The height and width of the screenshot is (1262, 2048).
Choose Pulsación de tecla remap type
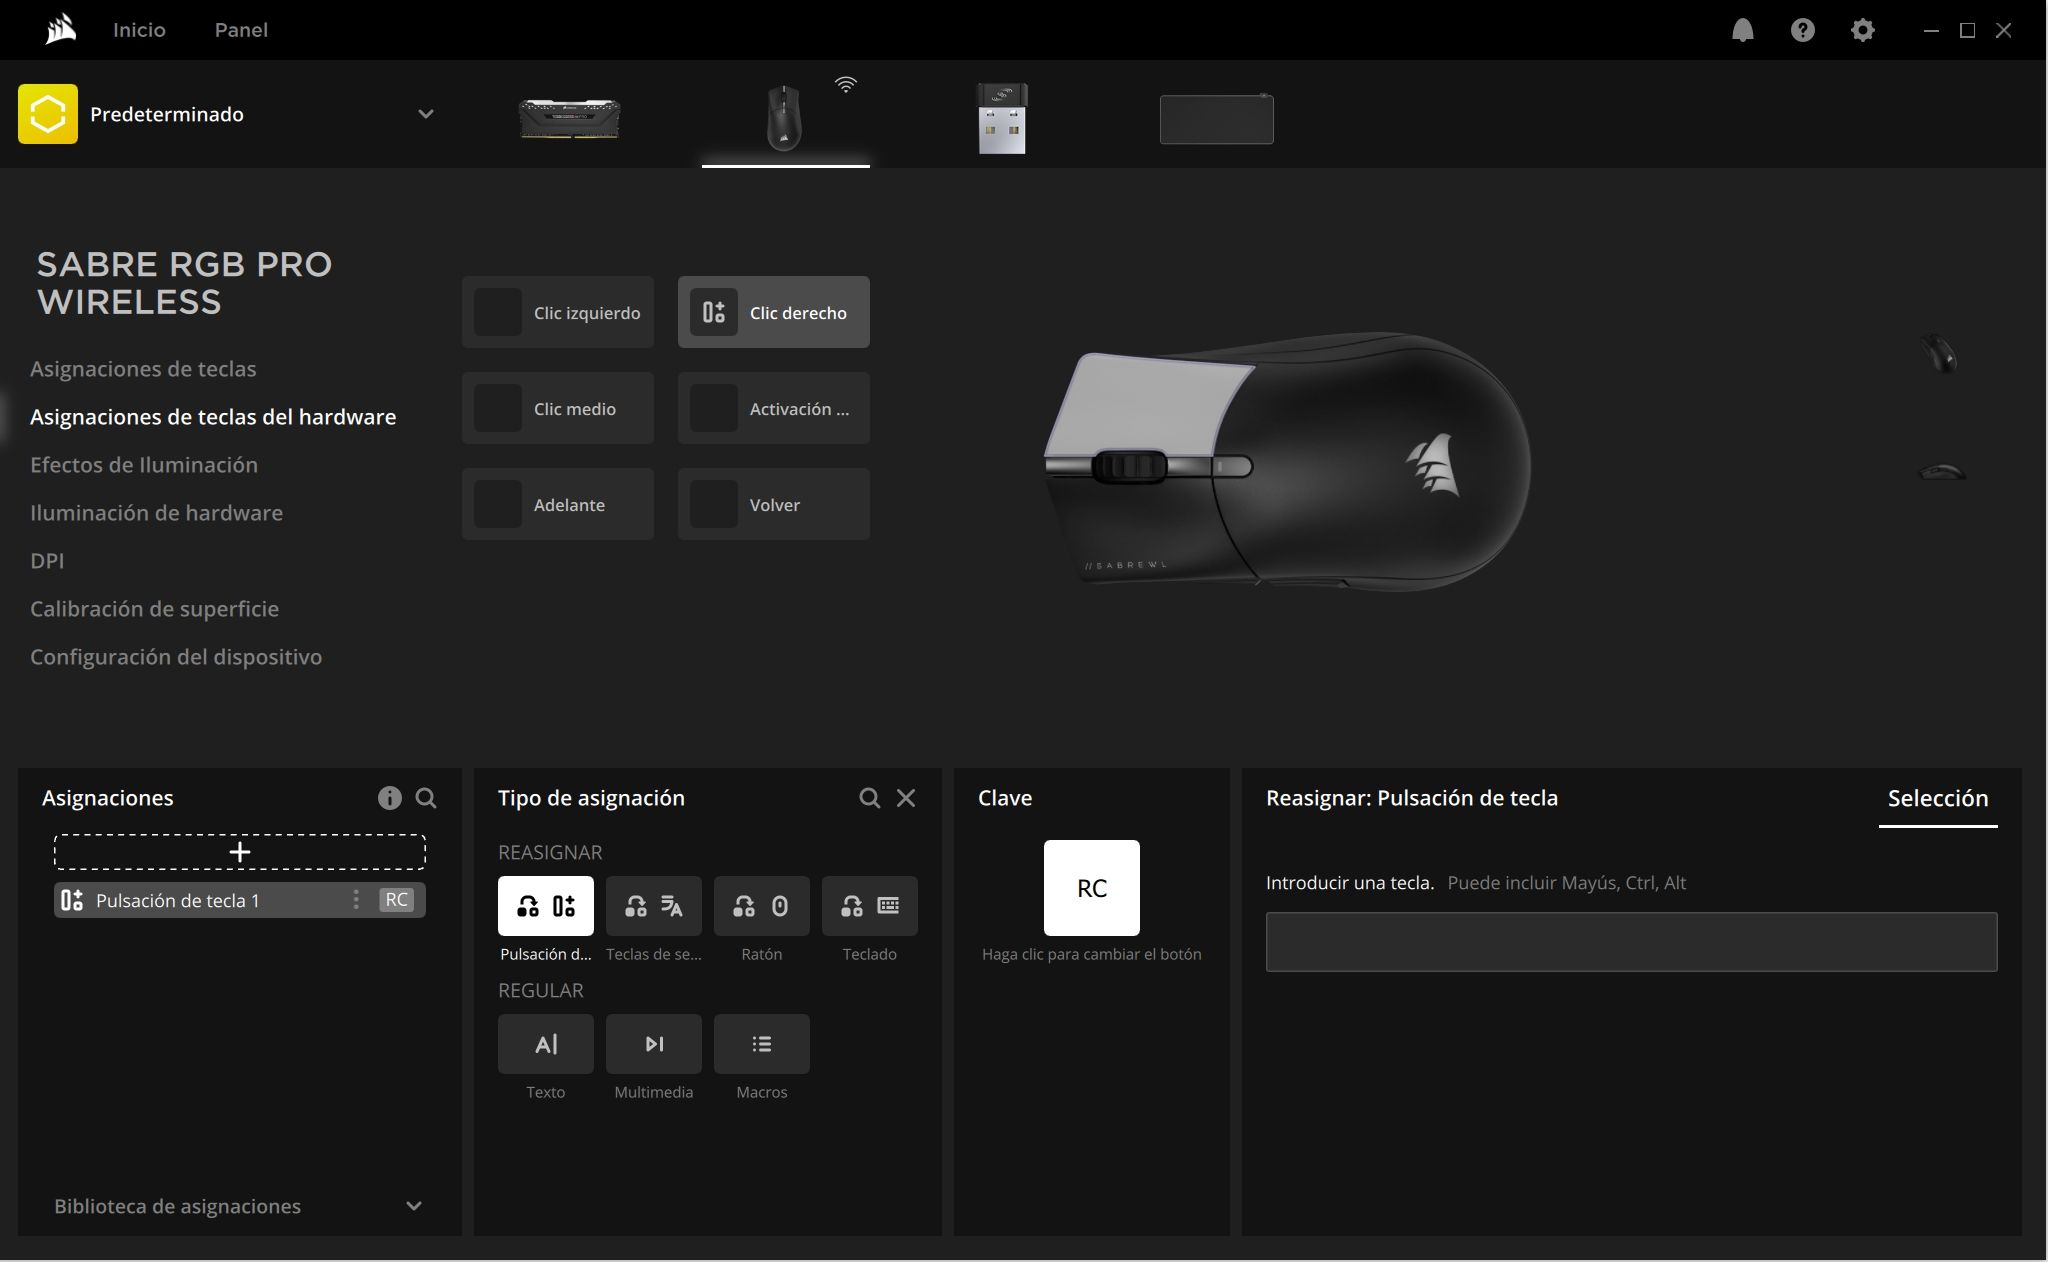[546, 906]
